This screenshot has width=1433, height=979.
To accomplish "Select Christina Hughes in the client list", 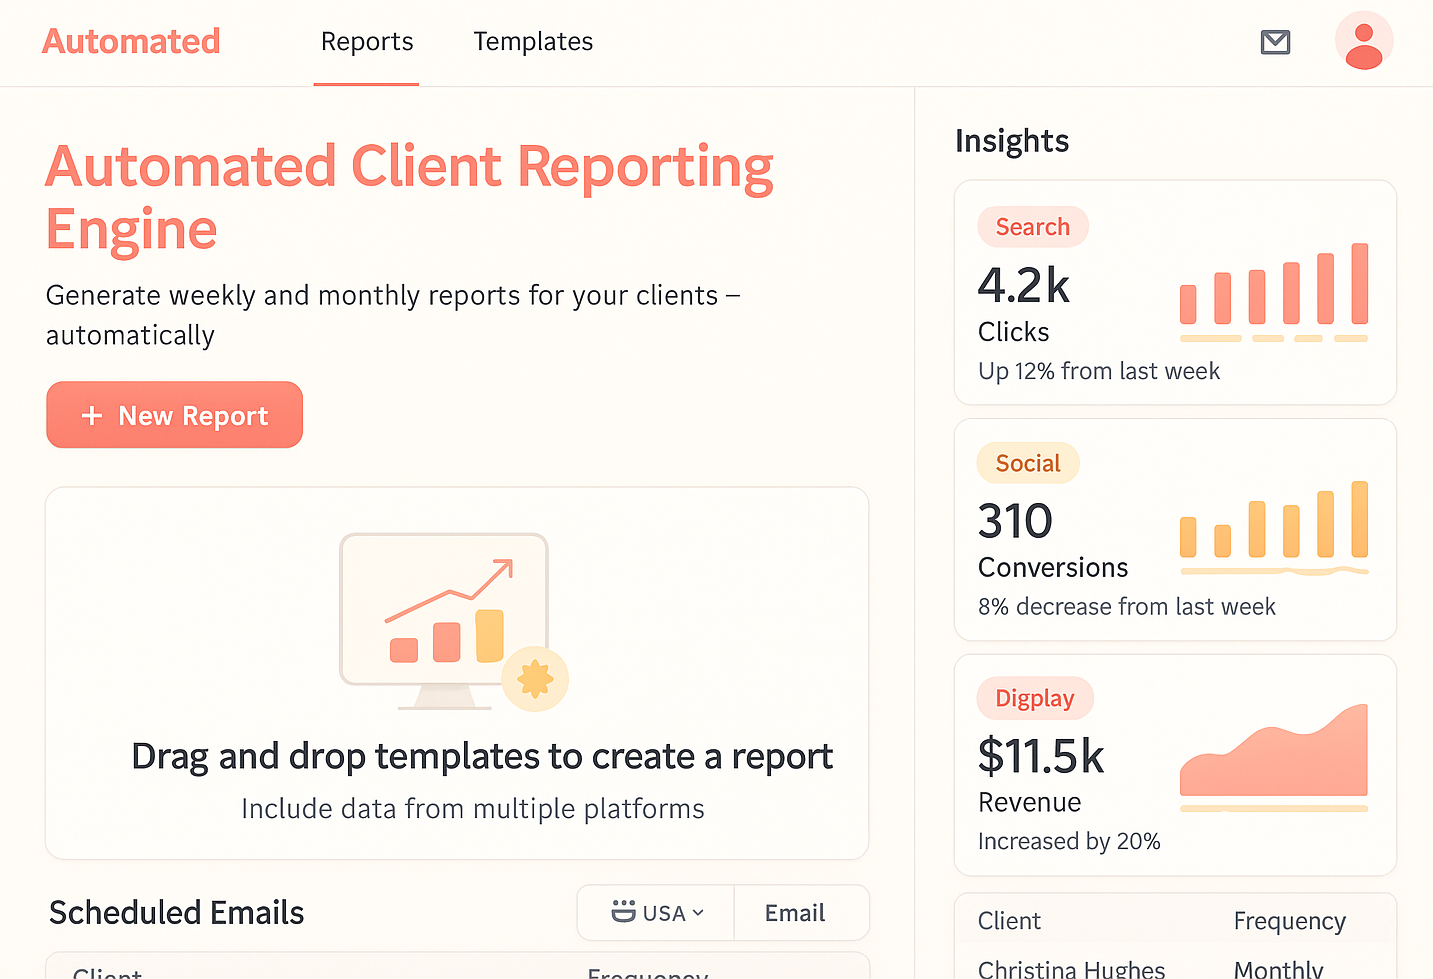I will pos(1072,966).
